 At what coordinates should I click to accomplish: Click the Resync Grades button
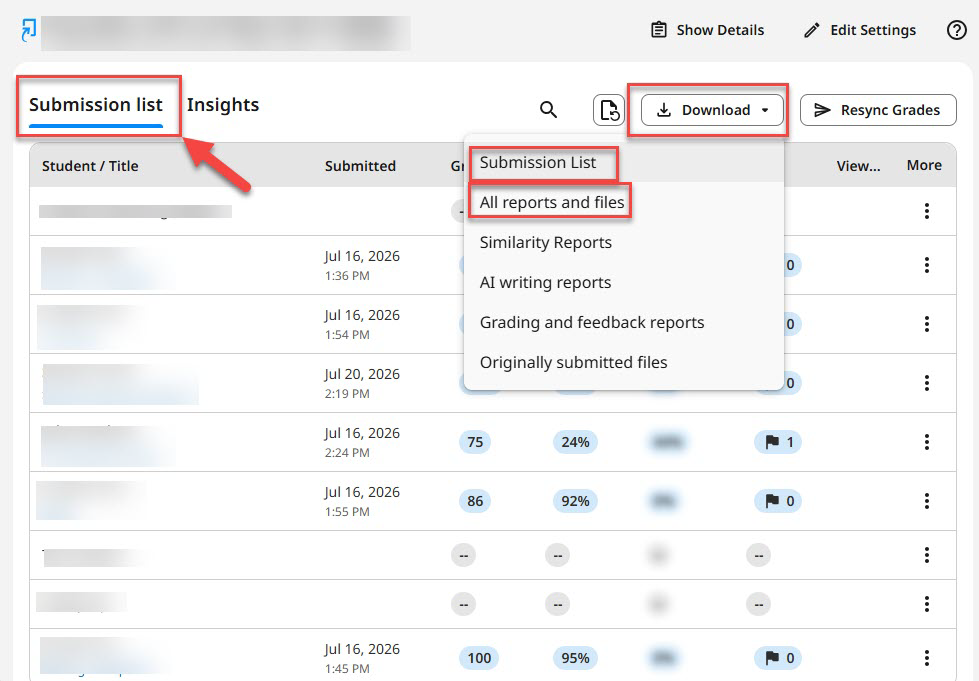(878, 110)
